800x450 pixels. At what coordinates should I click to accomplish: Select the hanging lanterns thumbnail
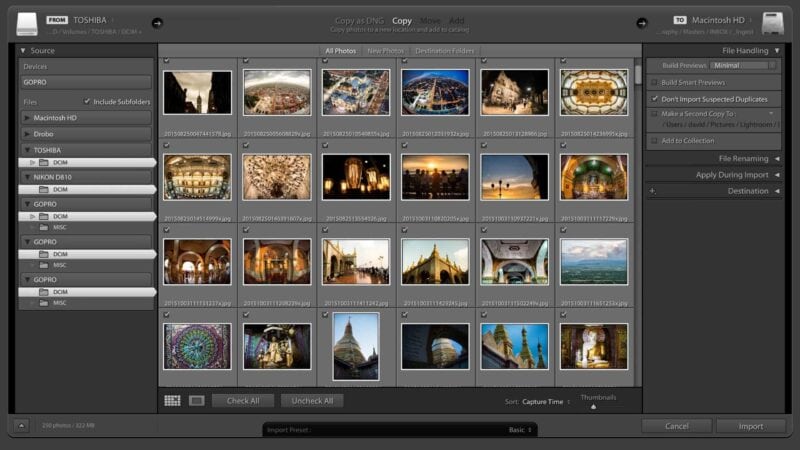(x=356, y=177)
